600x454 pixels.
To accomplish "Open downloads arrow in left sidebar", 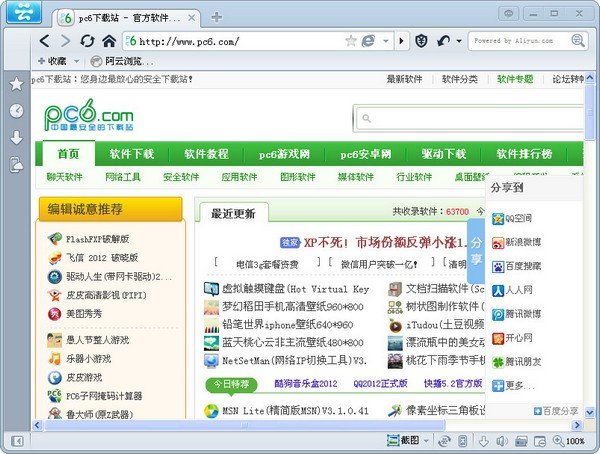I will click(16, 138).
